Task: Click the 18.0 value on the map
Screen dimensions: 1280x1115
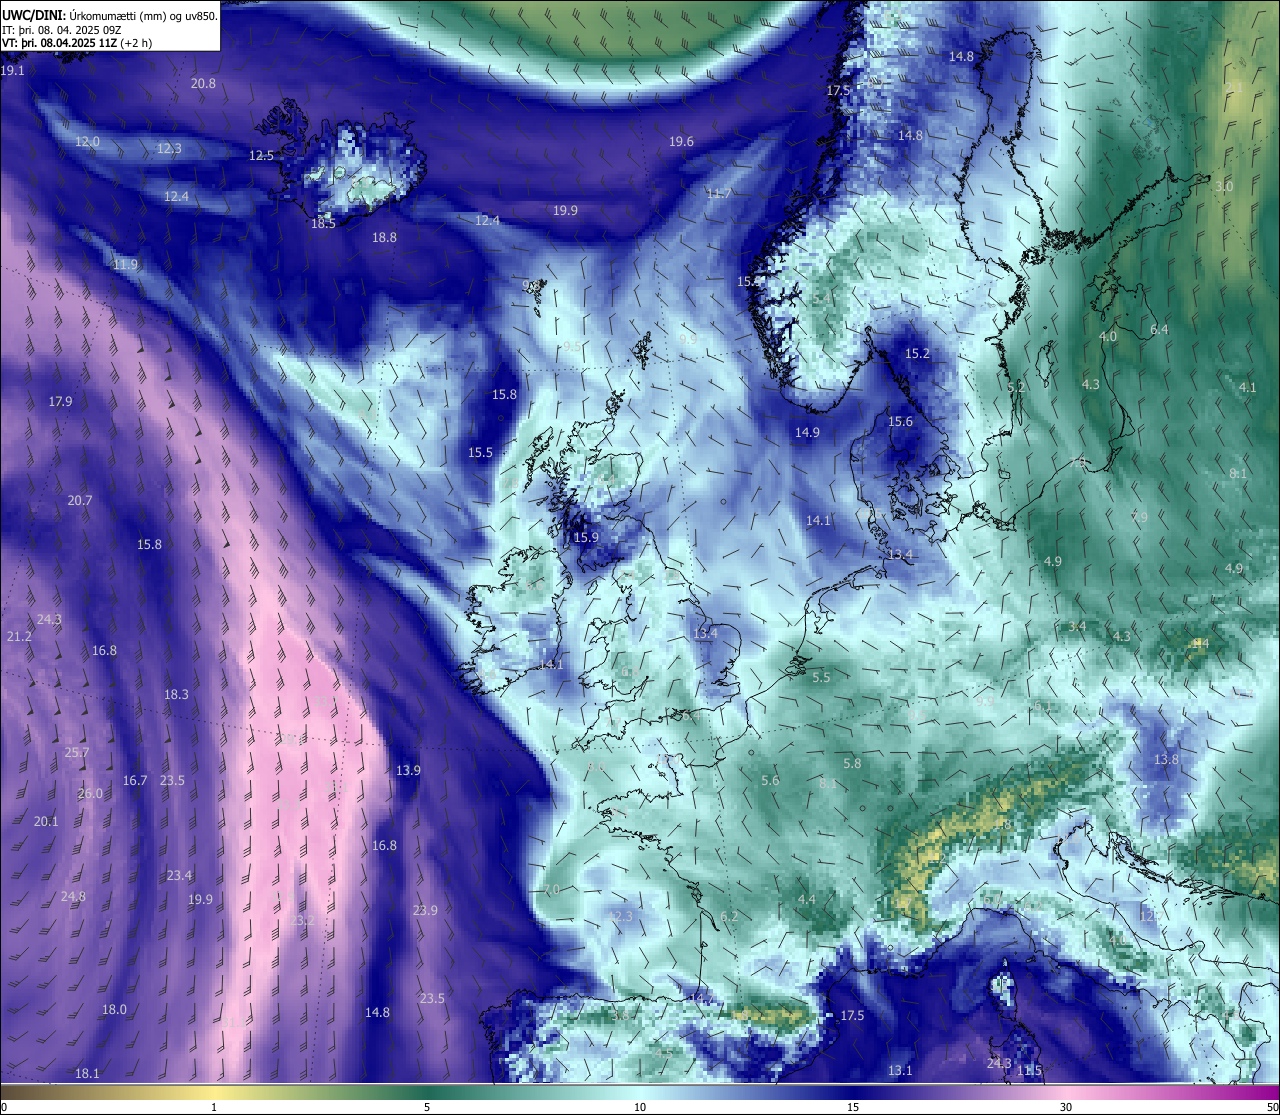Action: tap(114, 1010)
